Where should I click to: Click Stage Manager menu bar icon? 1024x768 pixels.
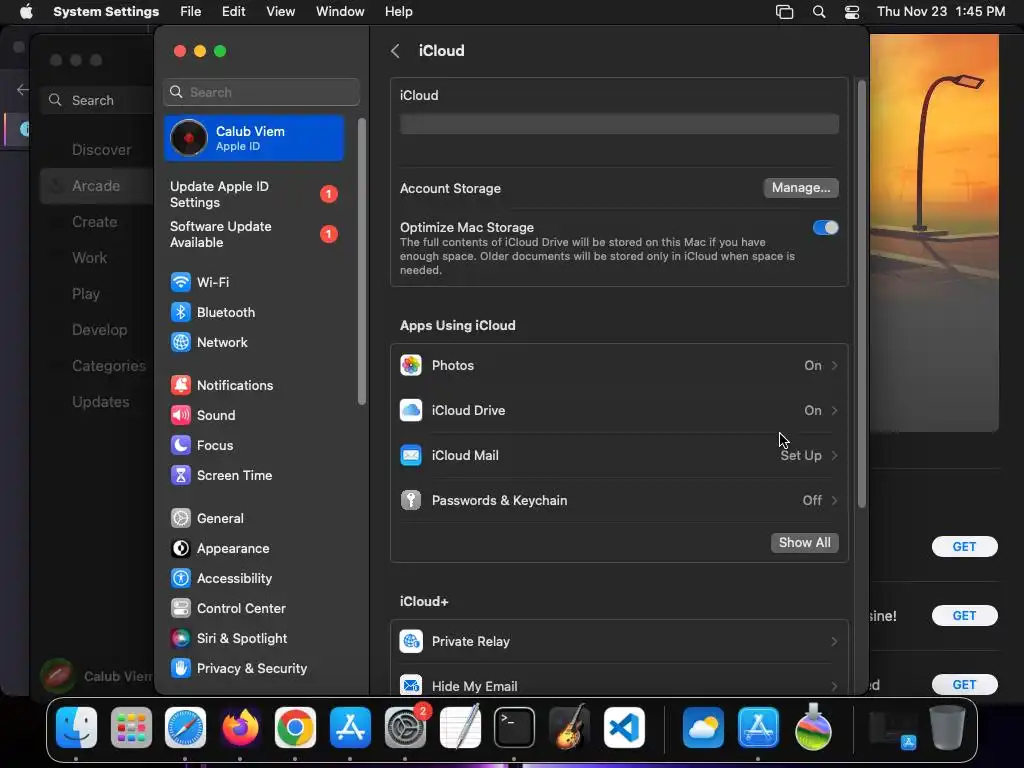(784, 12)
